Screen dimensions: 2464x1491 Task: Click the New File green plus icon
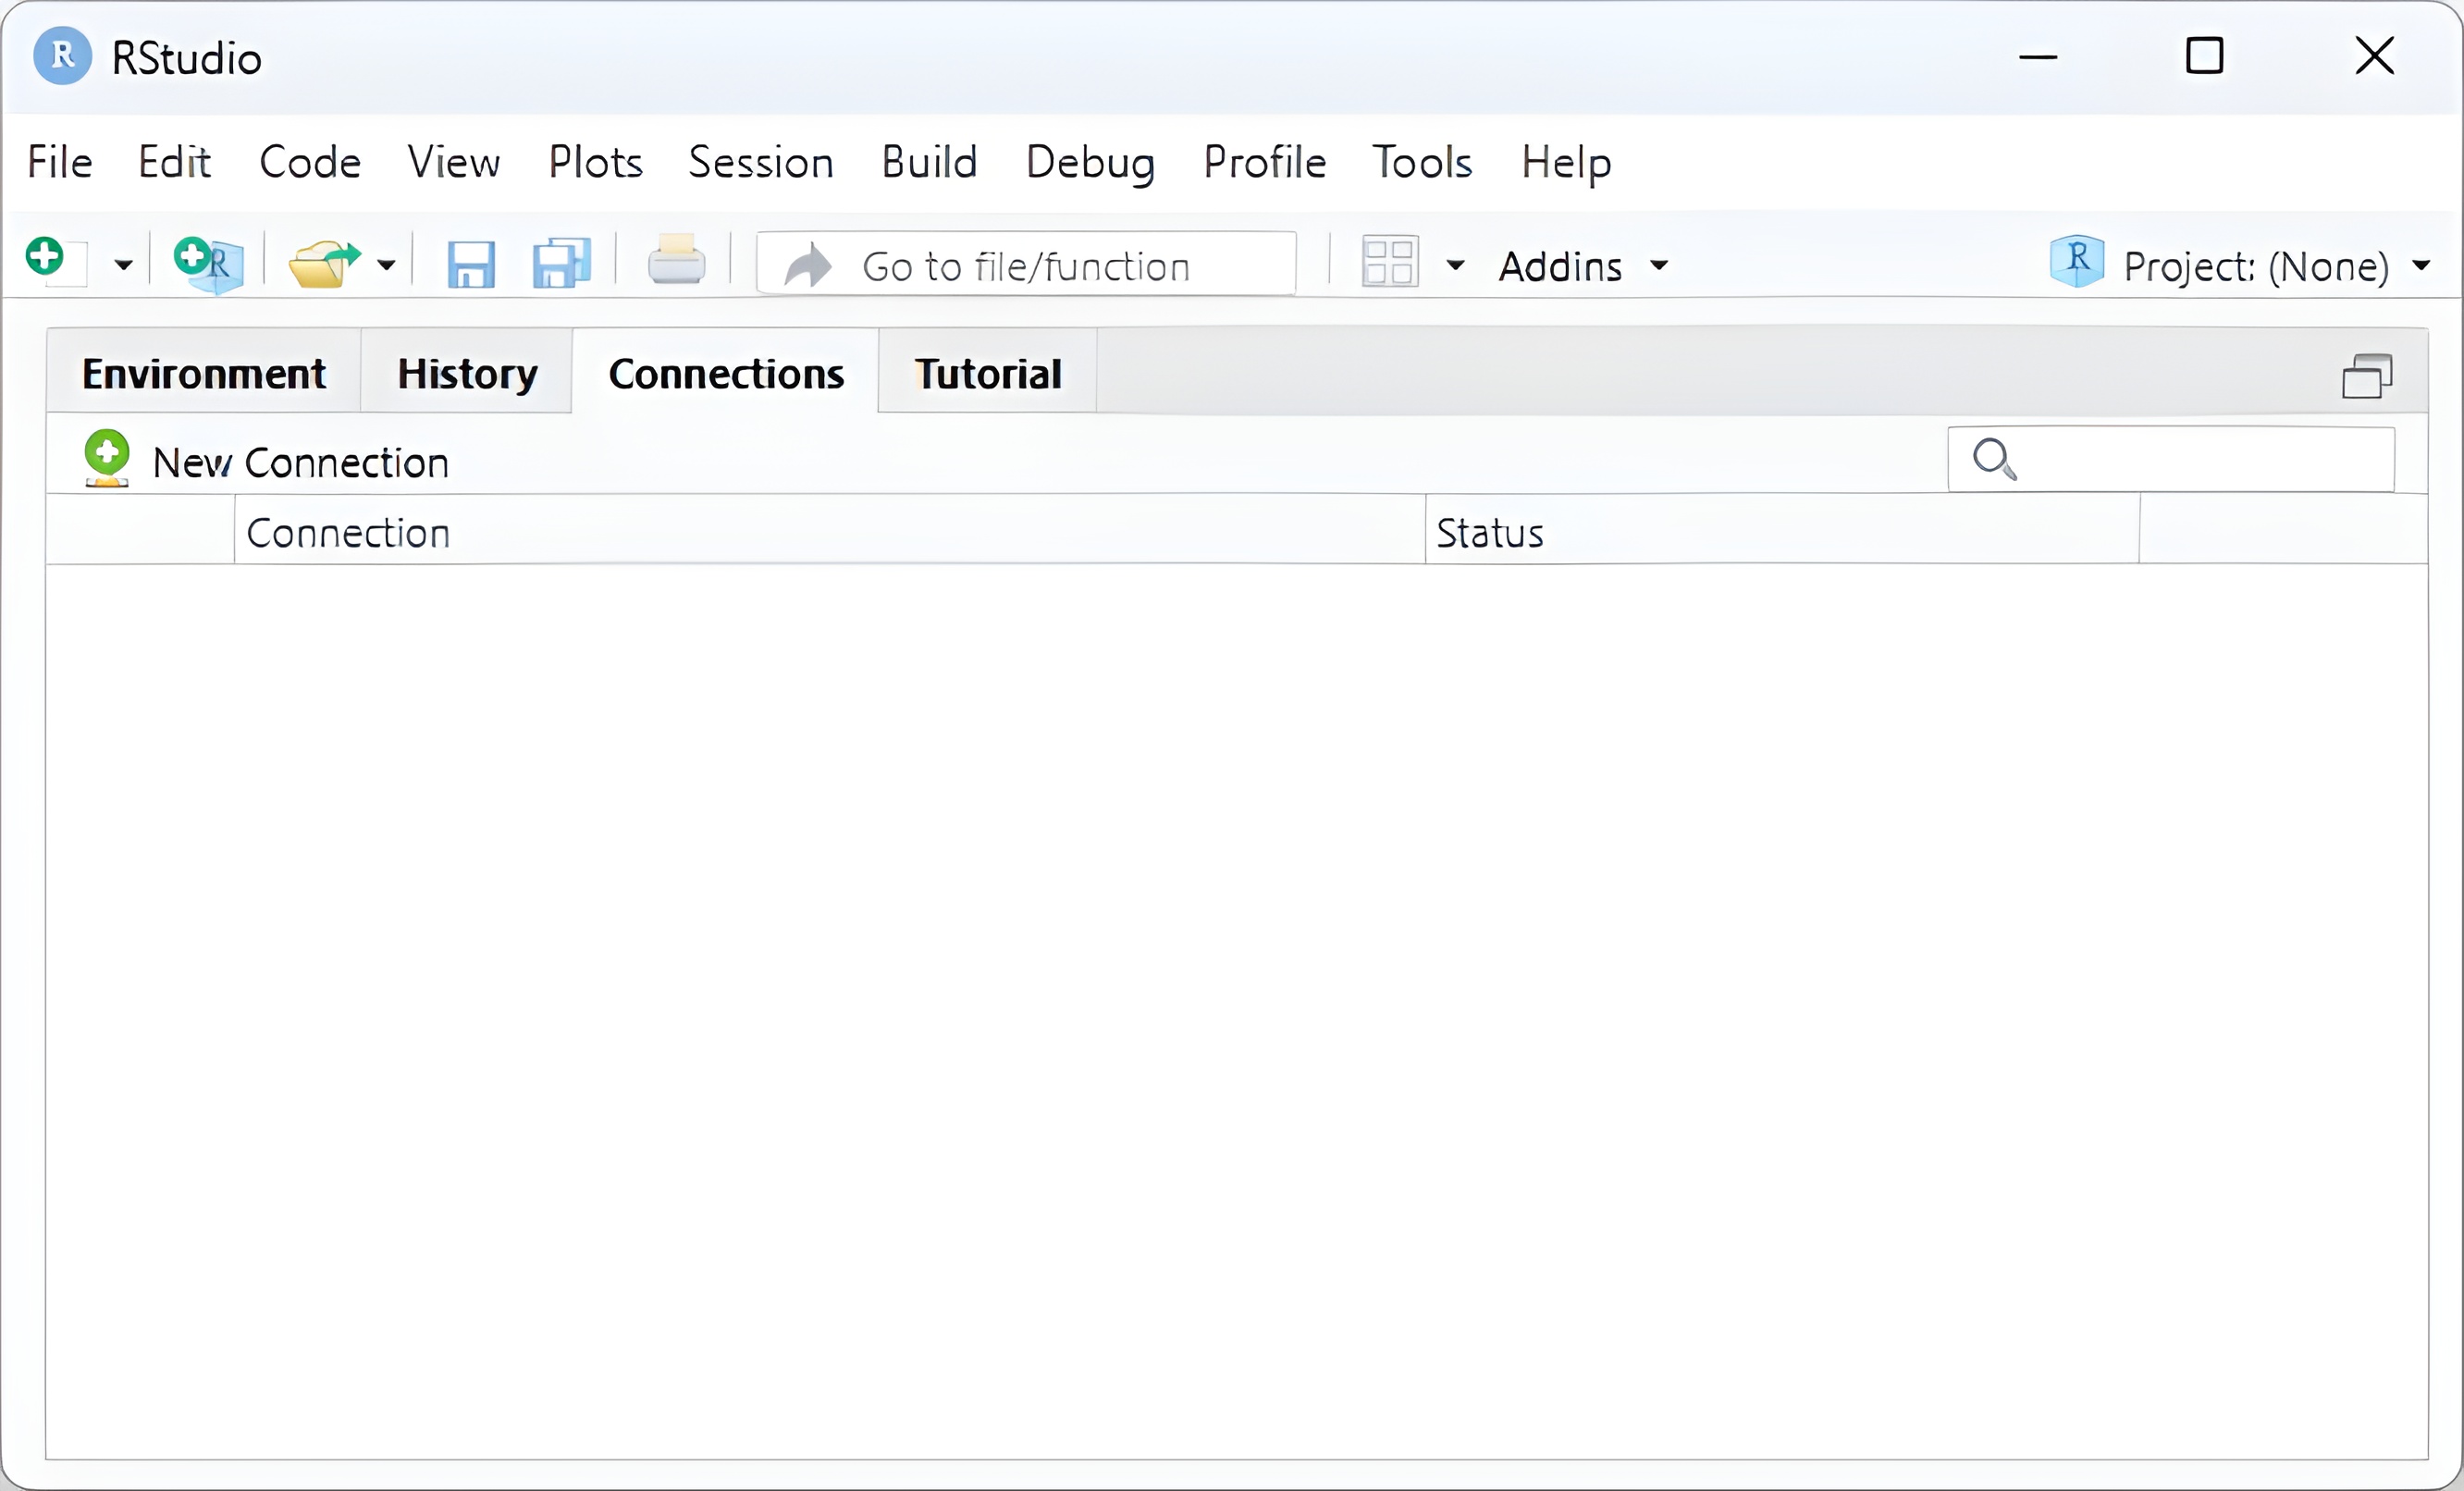point(47,259)
